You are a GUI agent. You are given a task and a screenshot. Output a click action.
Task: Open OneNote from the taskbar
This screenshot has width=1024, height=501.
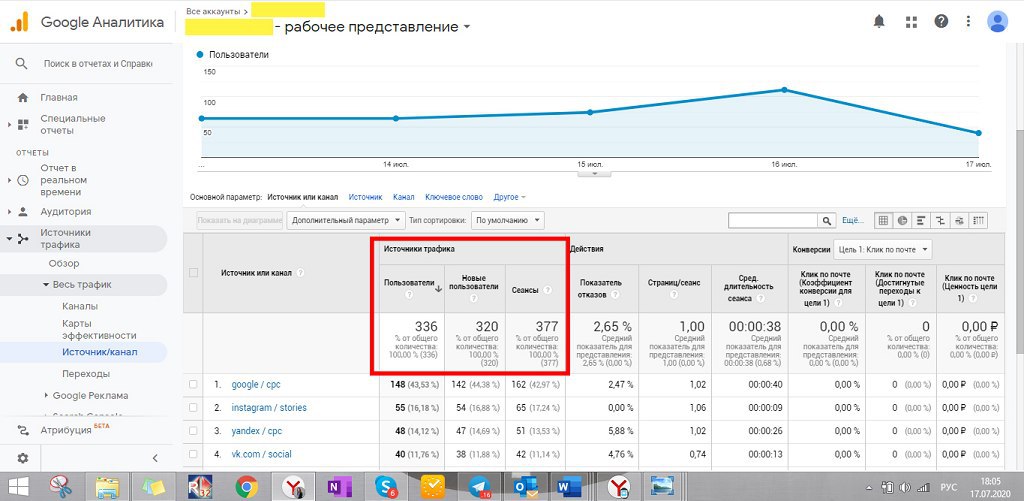pos(339,487)
